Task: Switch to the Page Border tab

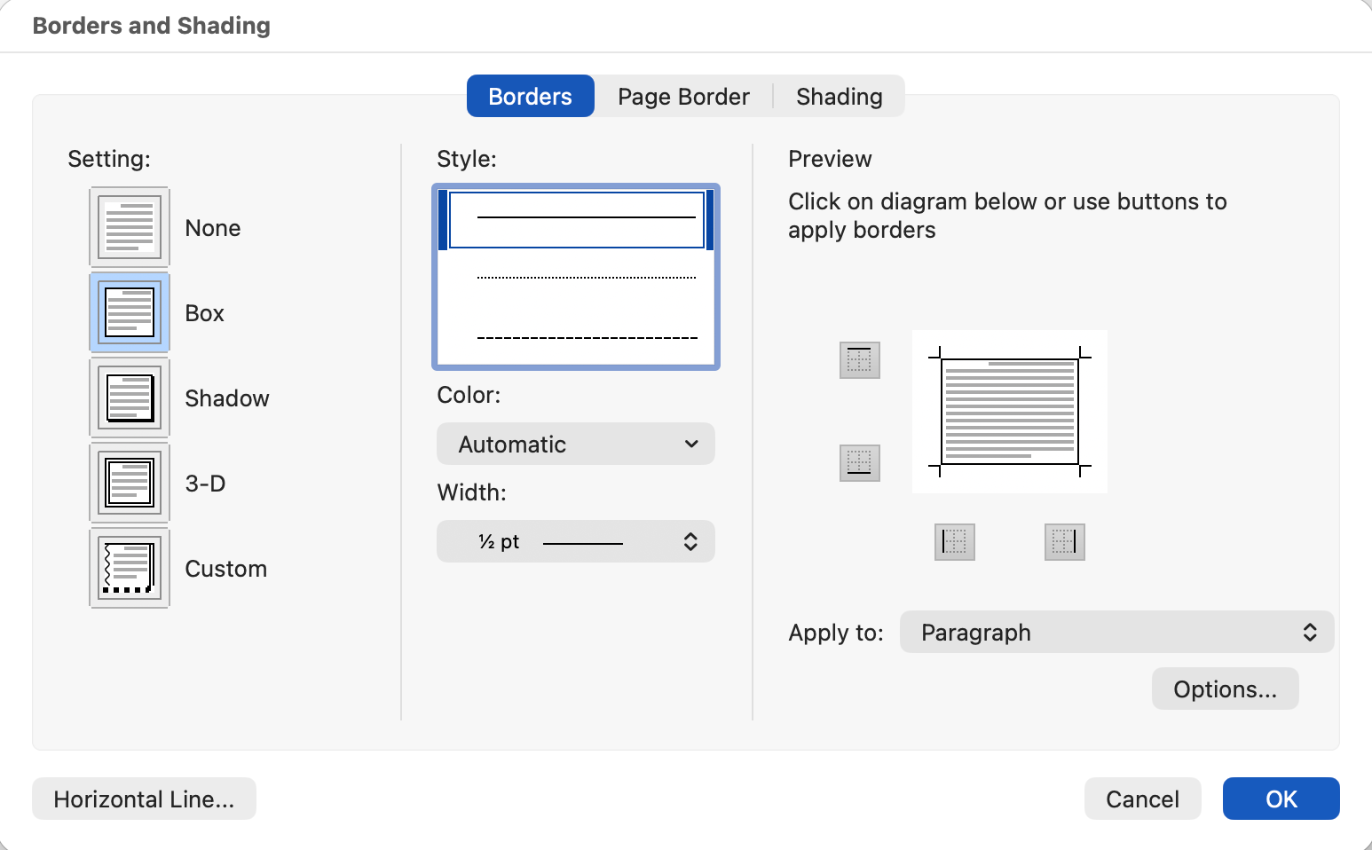Action: pos(683,96)
